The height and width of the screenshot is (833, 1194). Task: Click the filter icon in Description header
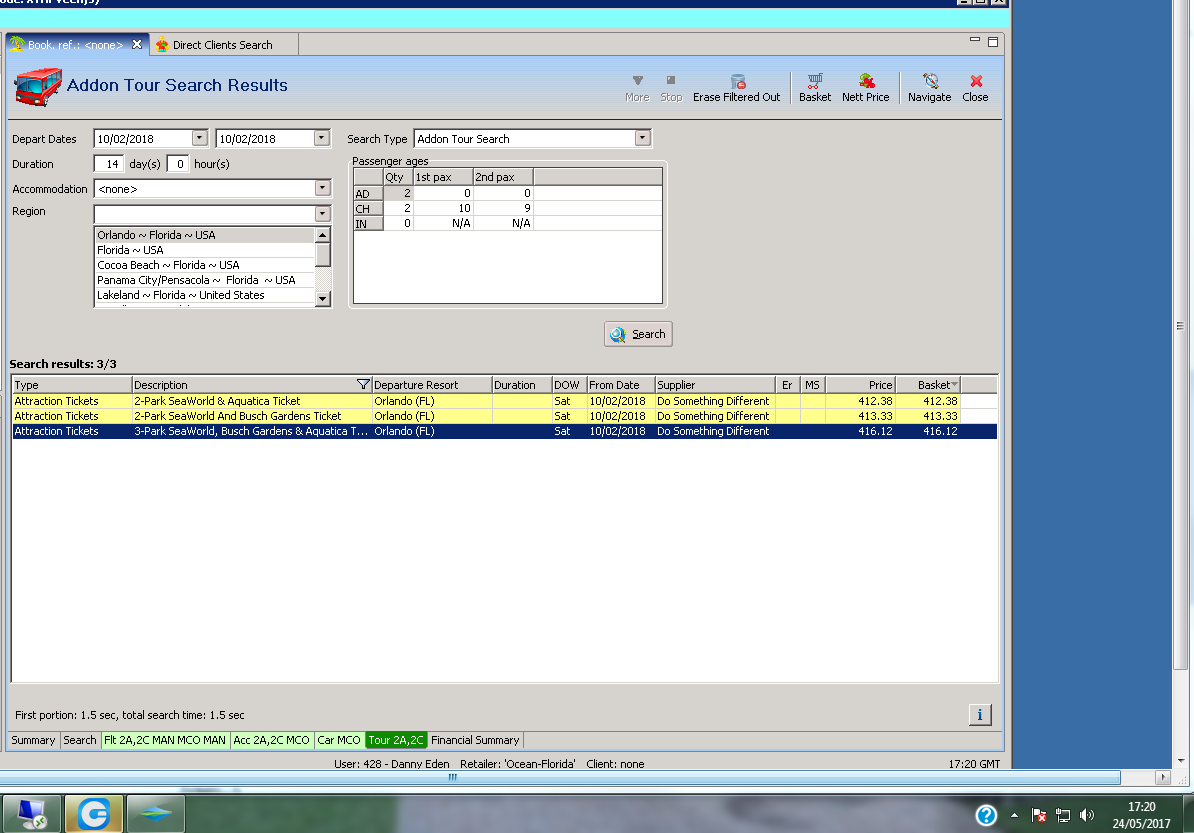363,385
